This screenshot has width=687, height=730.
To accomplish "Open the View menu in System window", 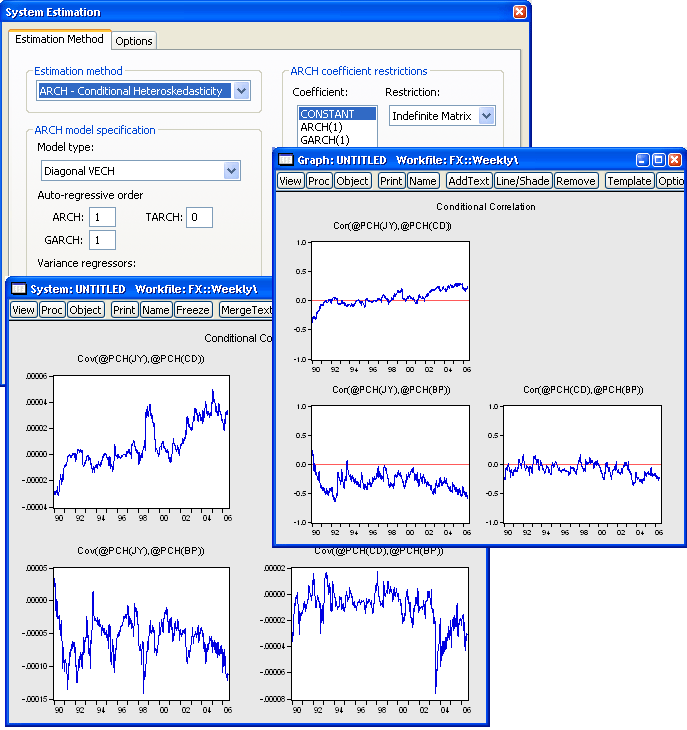I will [23, 310].
